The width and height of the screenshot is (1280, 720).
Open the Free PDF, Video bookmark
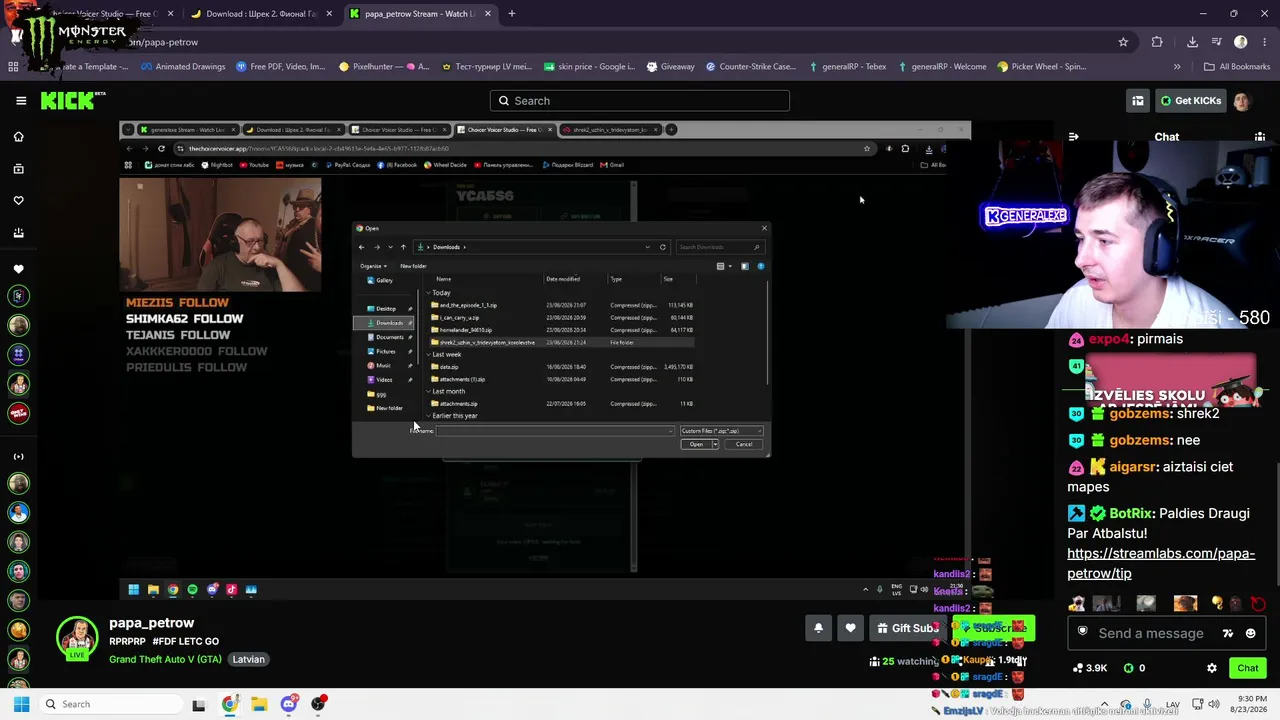(281, 67)
